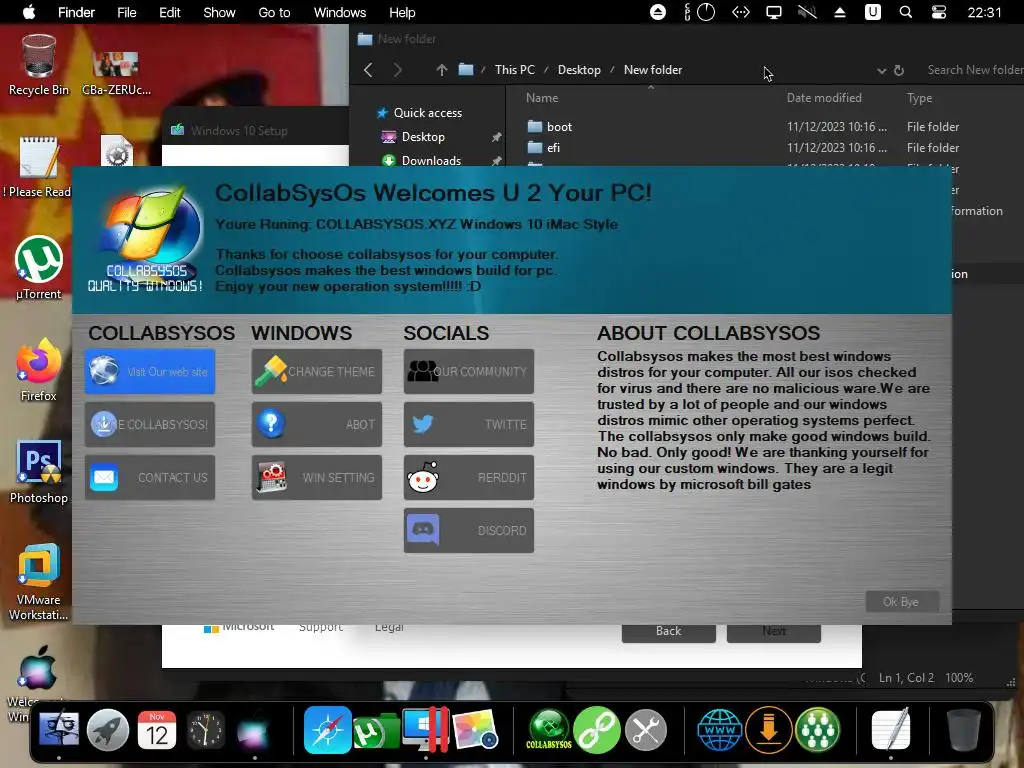Open the trash can in the dock
Viewport: 1024px width, 768px height.
[963, 729]
